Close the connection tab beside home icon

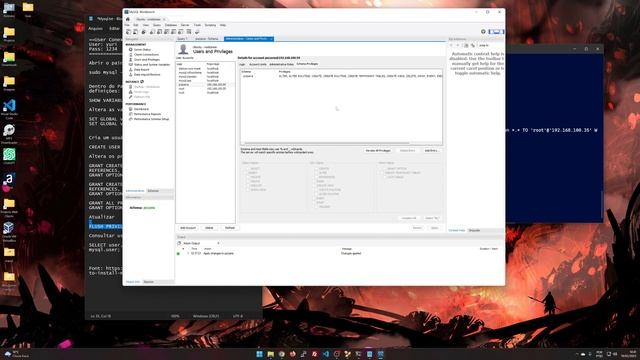164,19
